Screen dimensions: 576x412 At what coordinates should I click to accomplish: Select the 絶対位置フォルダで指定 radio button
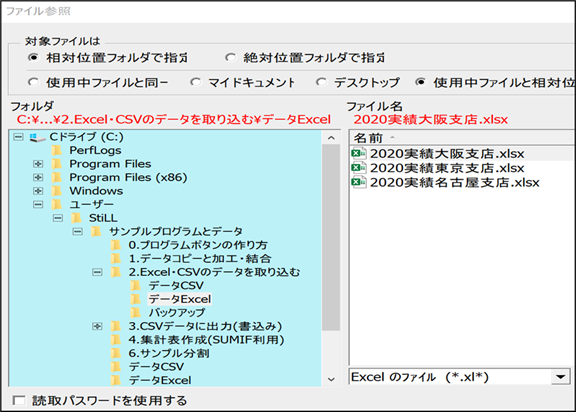coord(231,58)
